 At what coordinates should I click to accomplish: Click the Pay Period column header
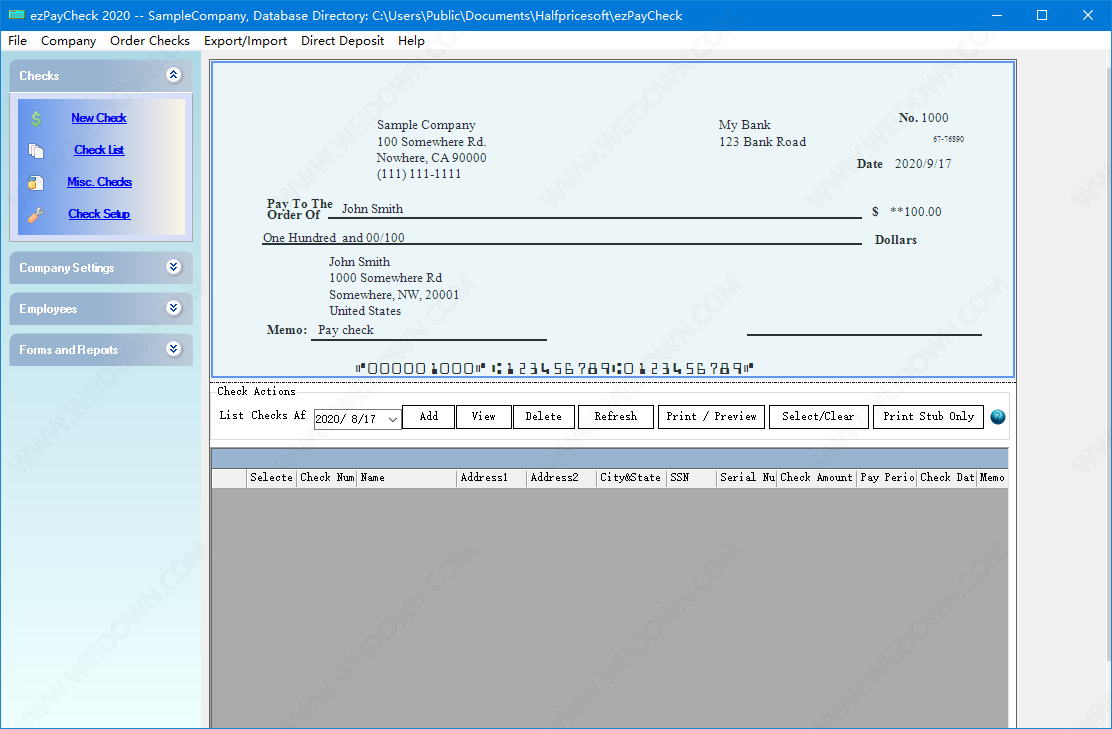pyautogui.click(x=887, y=478)
